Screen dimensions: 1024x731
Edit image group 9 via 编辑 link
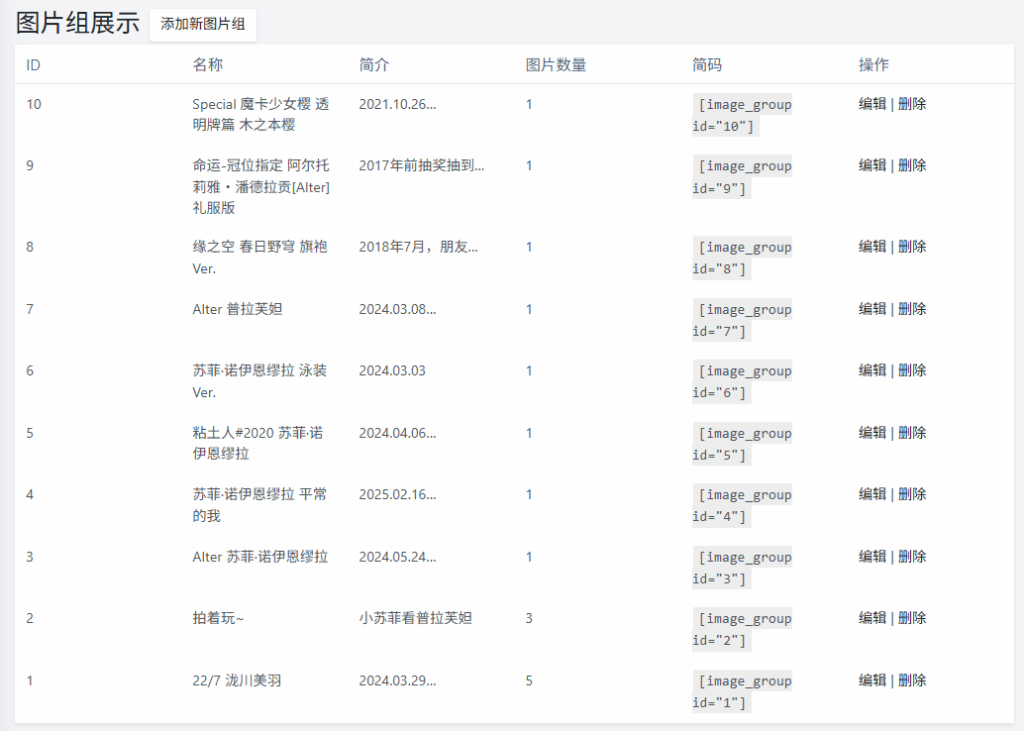pyautogui.click(x=872, y=165)
